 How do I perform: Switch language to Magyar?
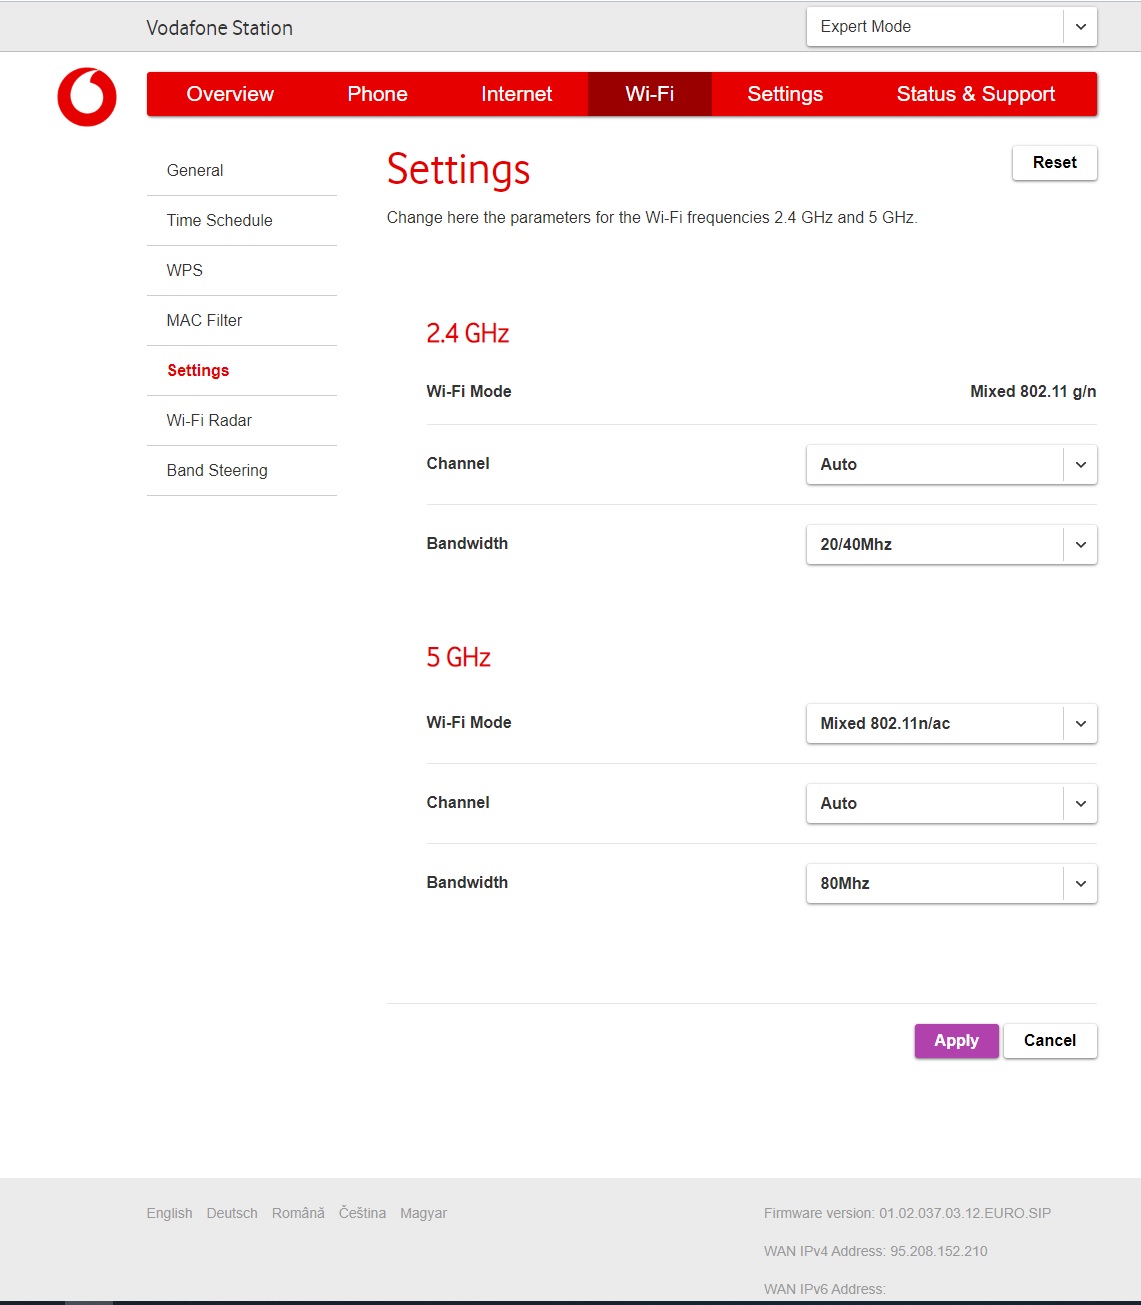[x=423, y=1213]
